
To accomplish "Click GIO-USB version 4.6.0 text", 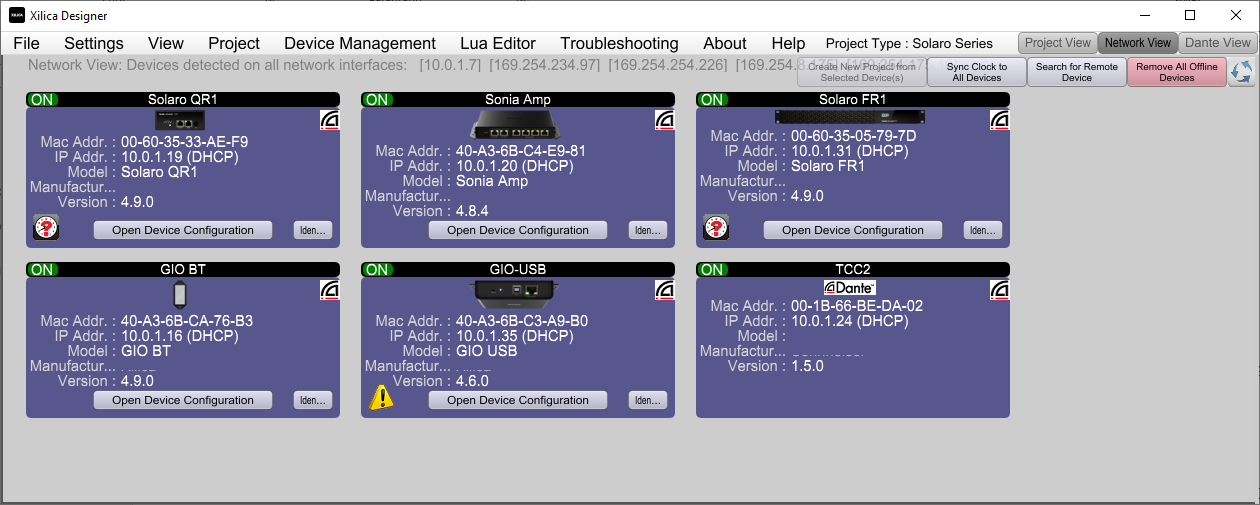I will coord(472,381).
